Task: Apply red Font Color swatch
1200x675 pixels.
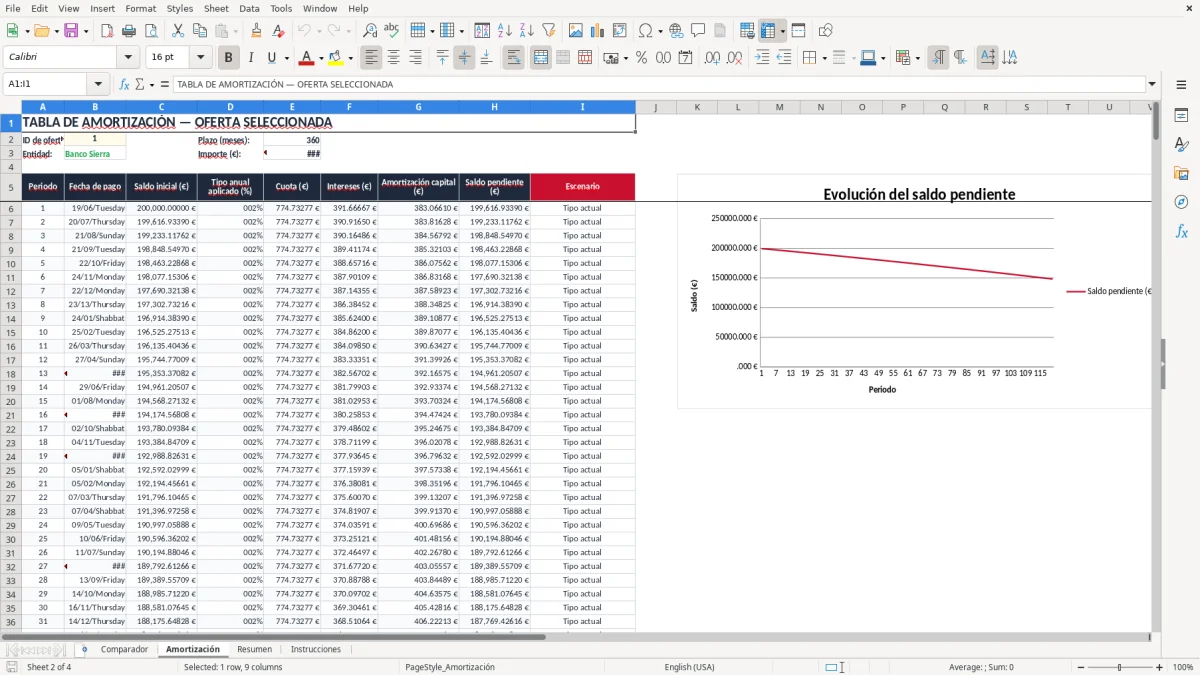Action: (x=307, y=58)
